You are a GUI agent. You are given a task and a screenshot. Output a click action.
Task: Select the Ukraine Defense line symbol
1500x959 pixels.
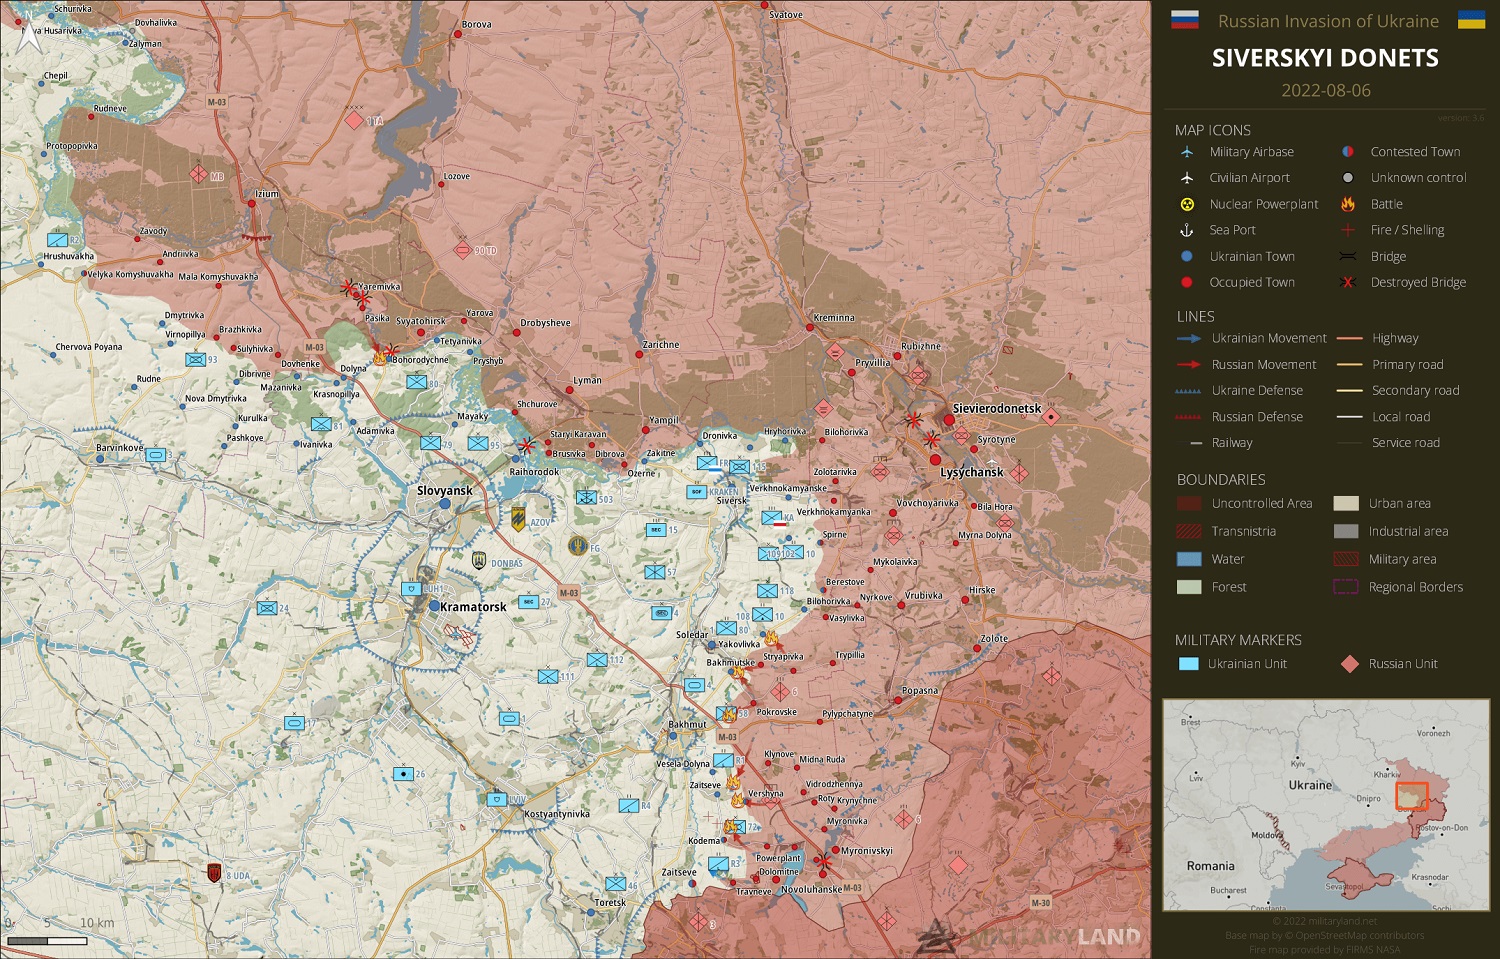(1189, 391)
